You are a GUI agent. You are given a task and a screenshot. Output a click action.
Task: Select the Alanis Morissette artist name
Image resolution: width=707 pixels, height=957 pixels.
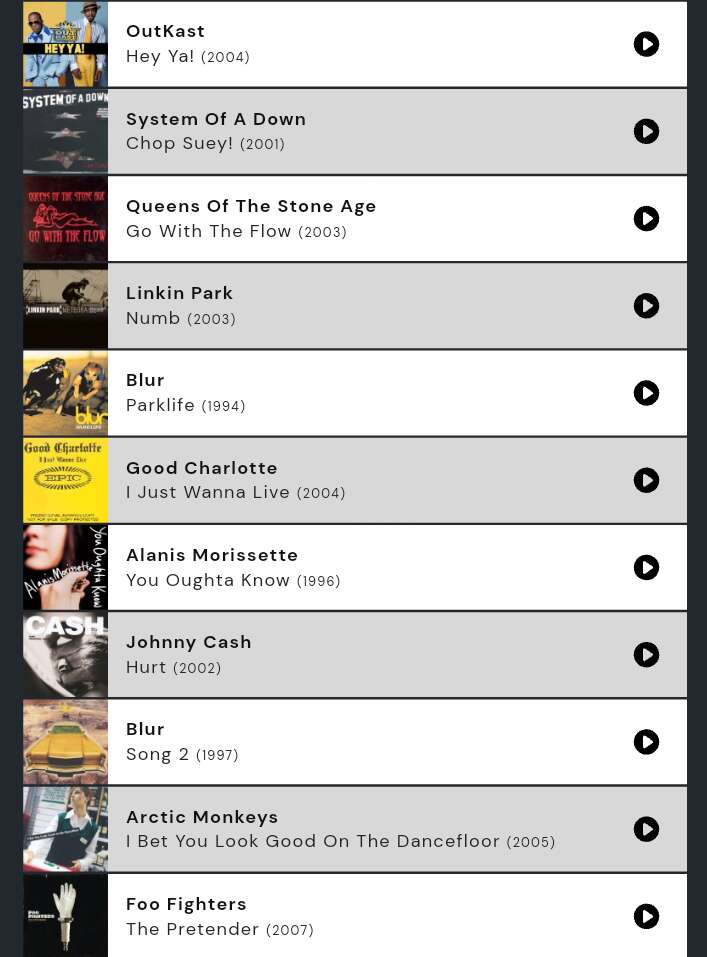212,555
